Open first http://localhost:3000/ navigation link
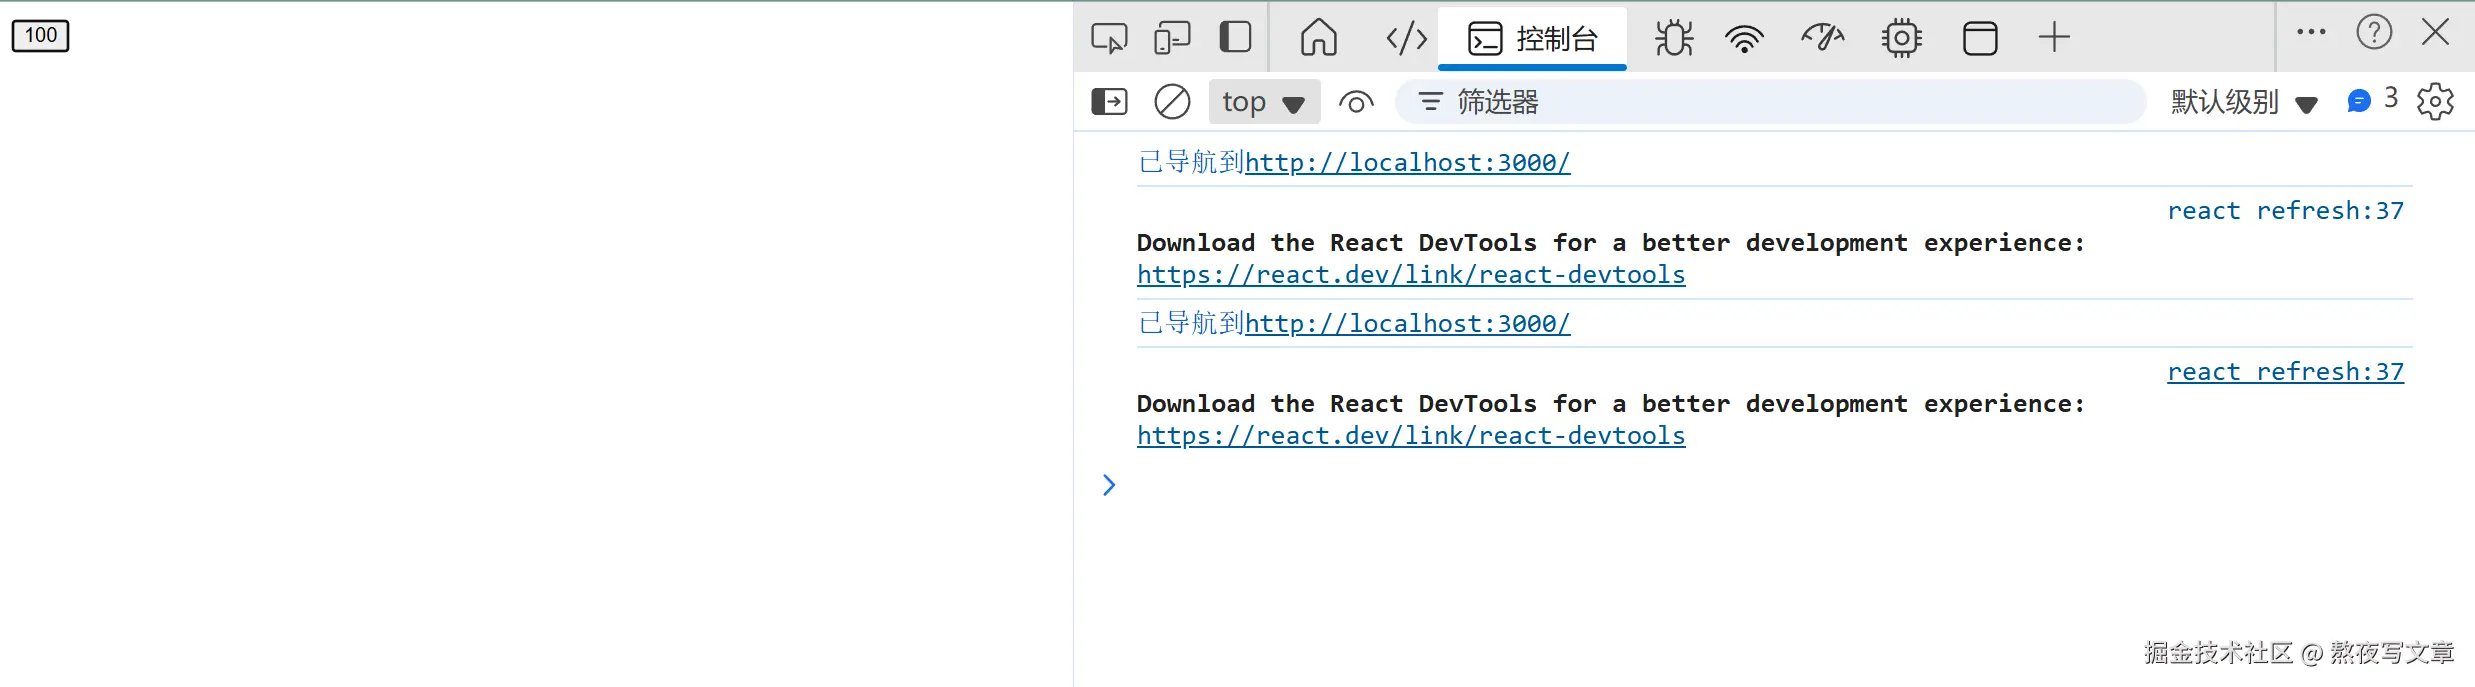2475x687 pixels. (1407, 162)
